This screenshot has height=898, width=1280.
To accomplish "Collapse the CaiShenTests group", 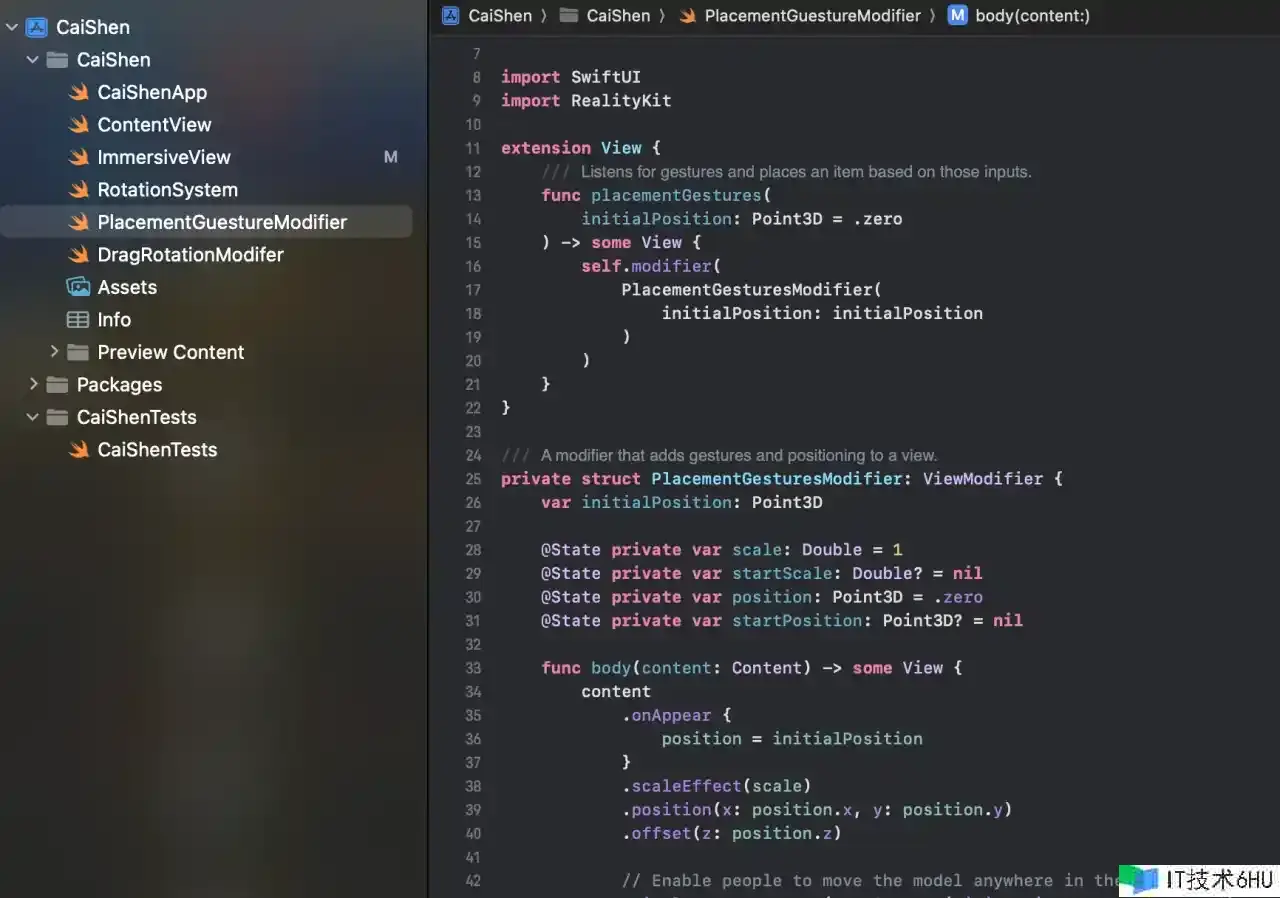I will point(33,417).
